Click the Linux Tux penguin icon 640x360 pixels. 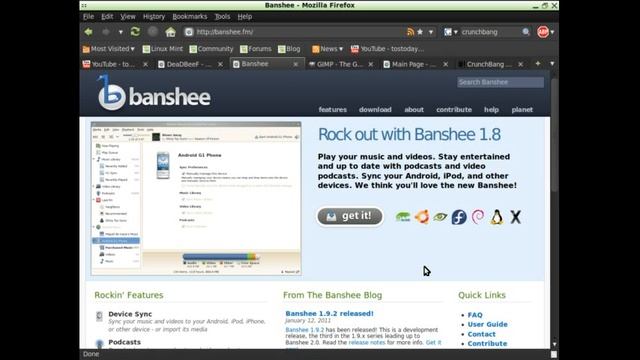(x=497, y=217)
